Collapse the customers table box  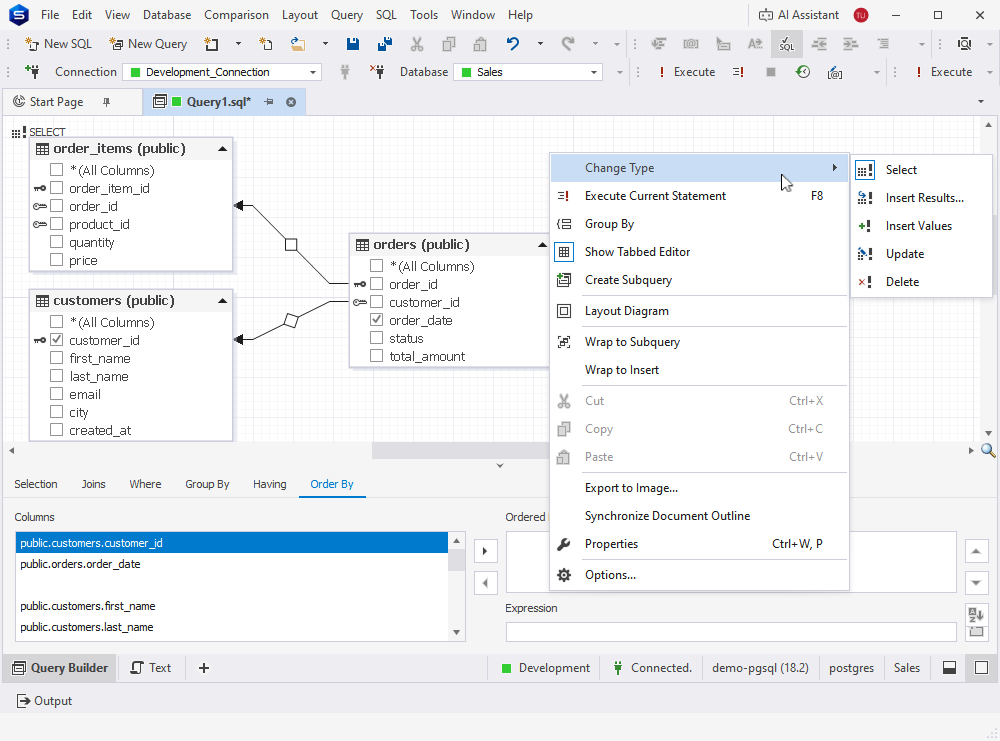tap(223, 300)
